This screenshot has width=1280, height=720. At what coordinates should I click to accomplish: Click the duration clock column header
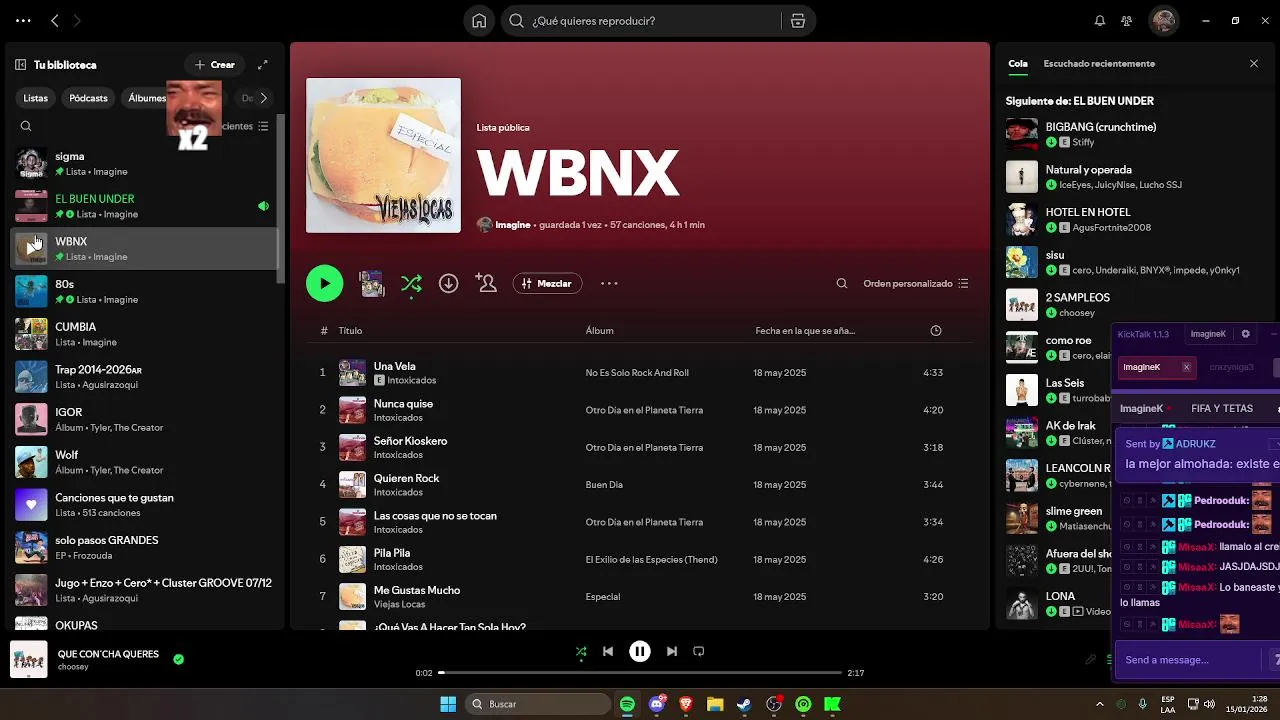click(x=936, y=331)
